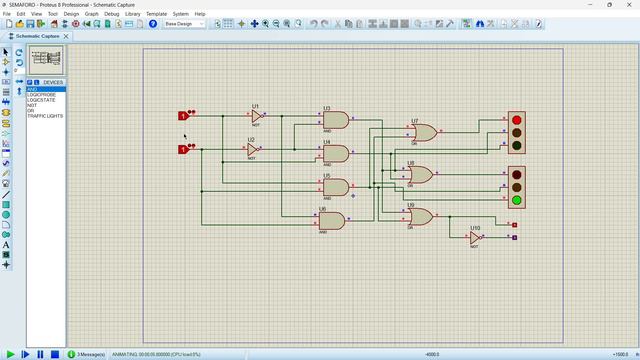Screen dimensions: 640x360
Task: Select AND in the devices list
Action: (x=46, y=89)
